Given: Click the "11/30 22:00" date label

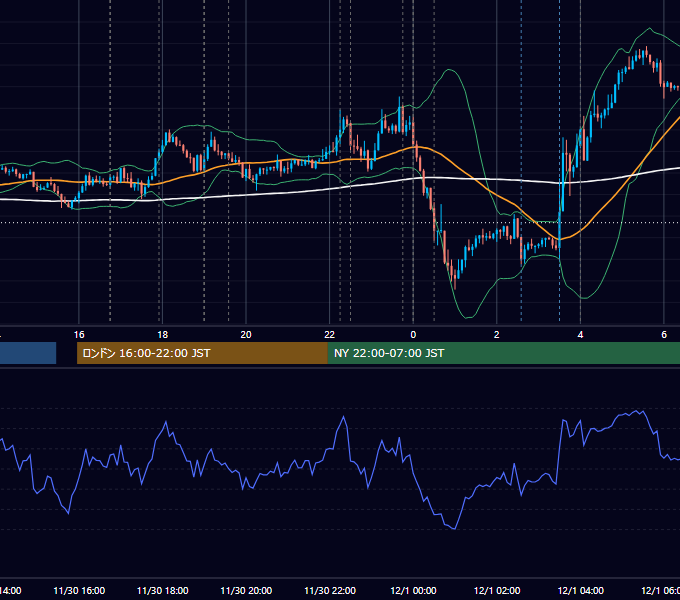Looking at the screenshot, I should pyautogui.click(x=330, y=590).
